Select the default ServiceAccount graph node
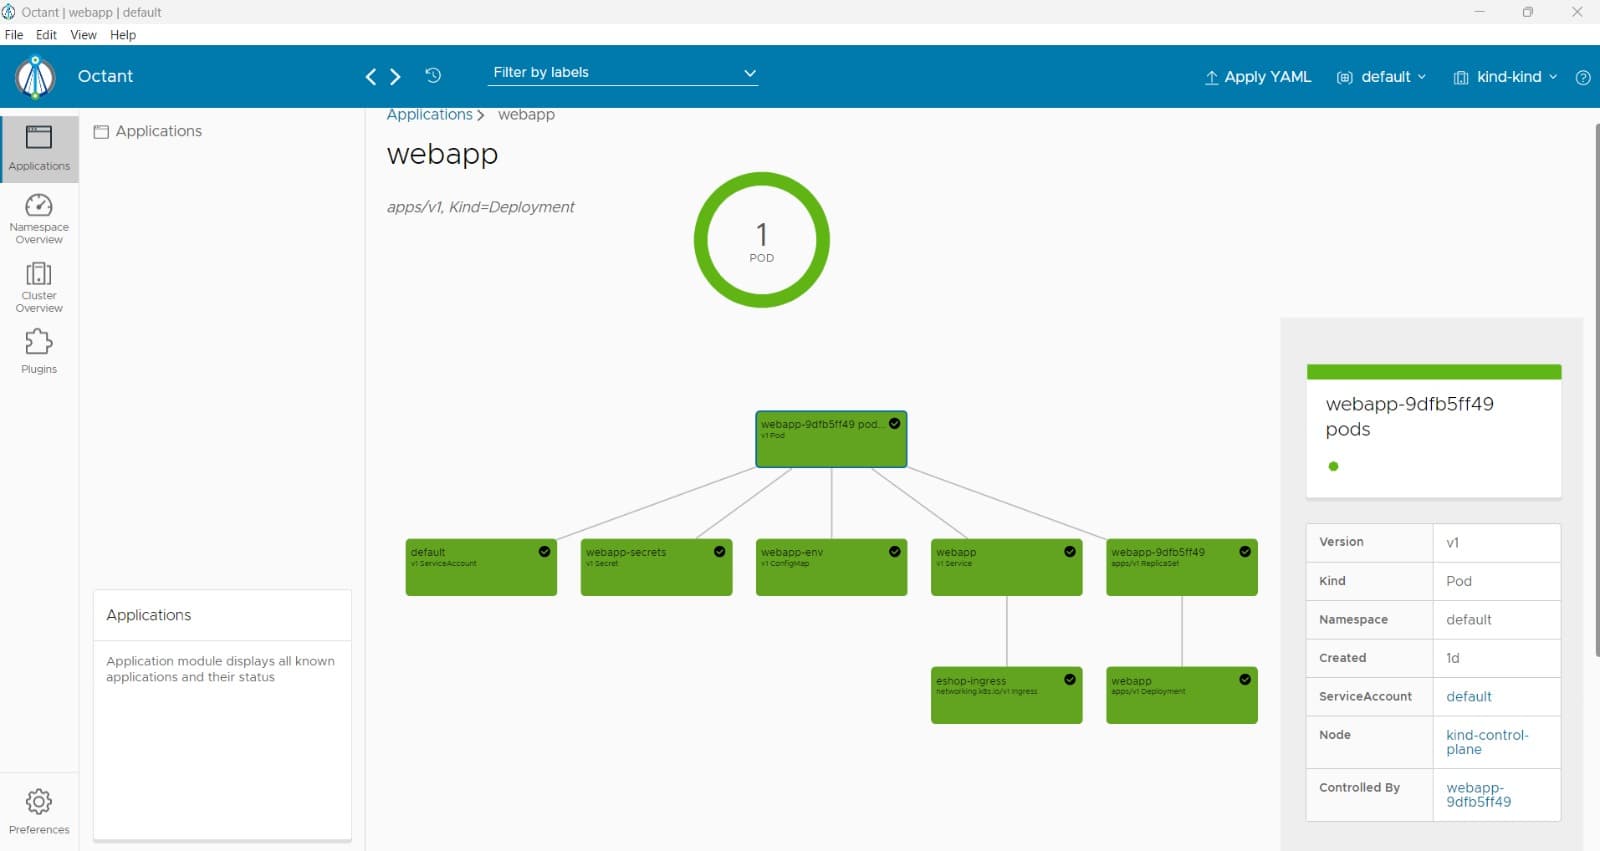 481,567
